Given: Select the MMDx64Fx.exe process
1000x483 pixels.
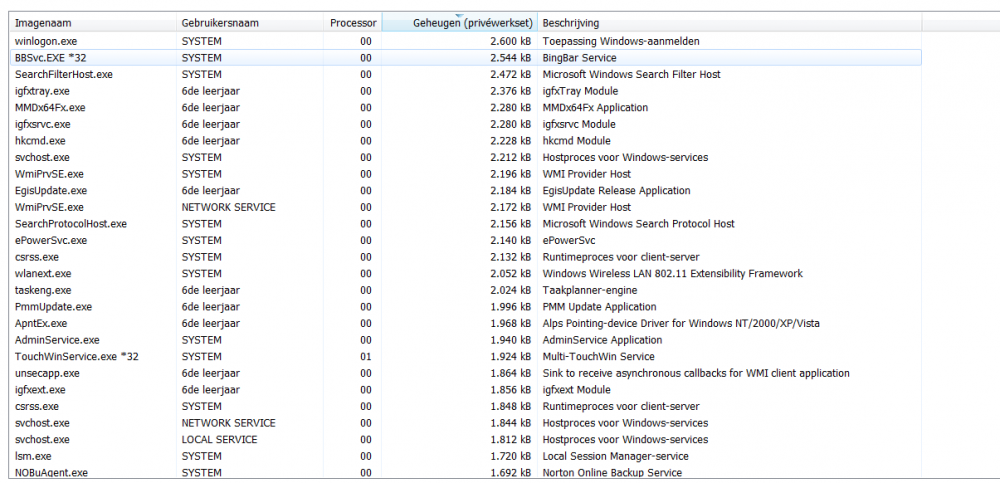Looking at the screenshot, I should 50,108.
